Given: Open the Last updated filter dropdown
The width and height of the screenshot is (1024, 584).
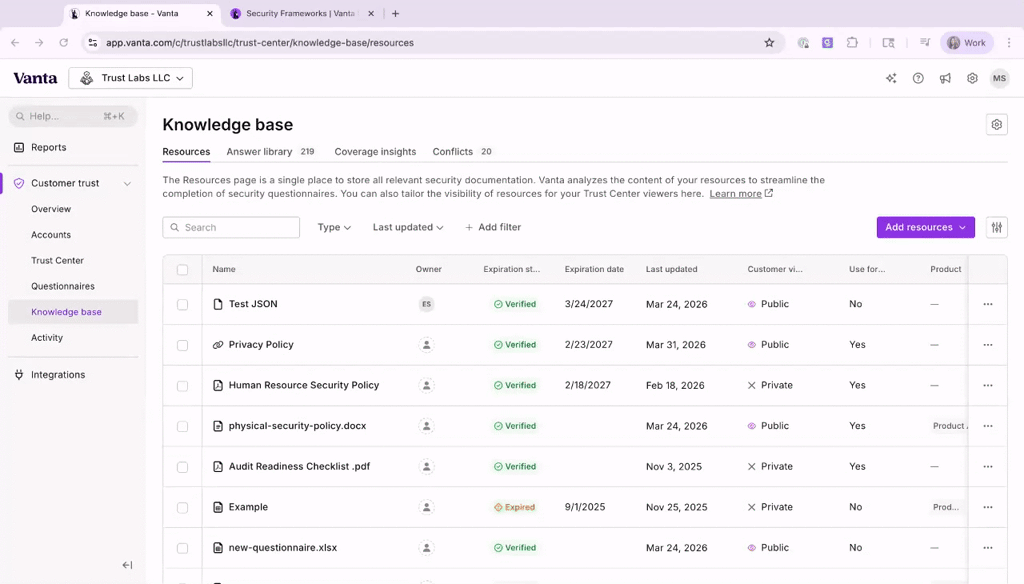Looking at the screenshot, I should (408, 227).
